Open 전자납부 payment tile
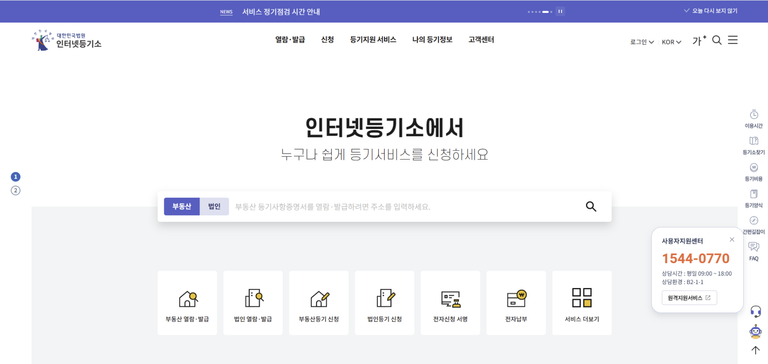768x364 pixels. (x=516, y=303)
